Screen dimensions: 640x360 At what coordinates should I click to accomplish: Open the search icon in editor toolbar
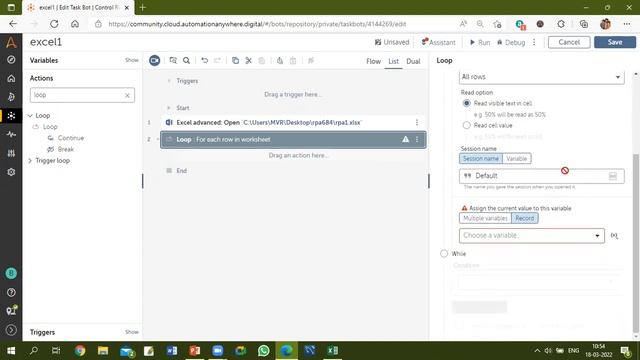pyautogui.click(x=187, y=60)
